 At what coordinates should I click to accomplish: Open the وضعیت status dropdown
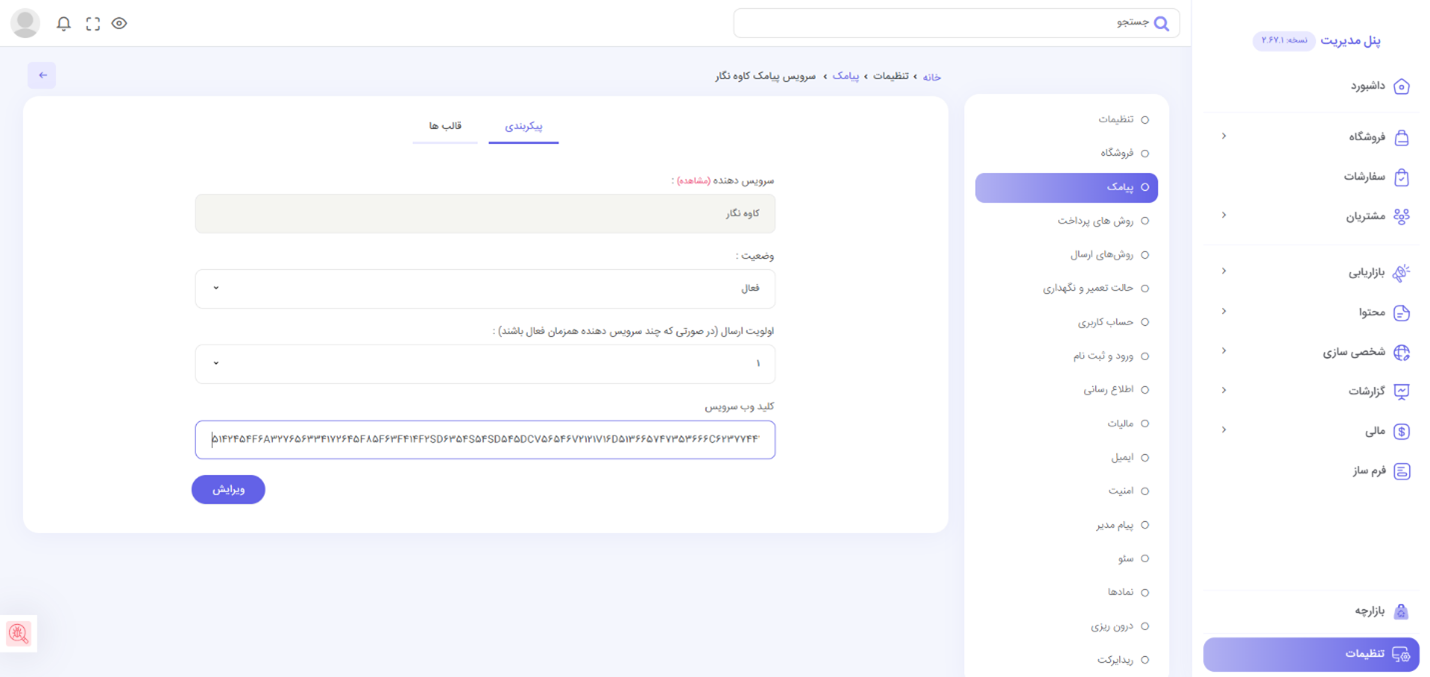coord(485,289)
